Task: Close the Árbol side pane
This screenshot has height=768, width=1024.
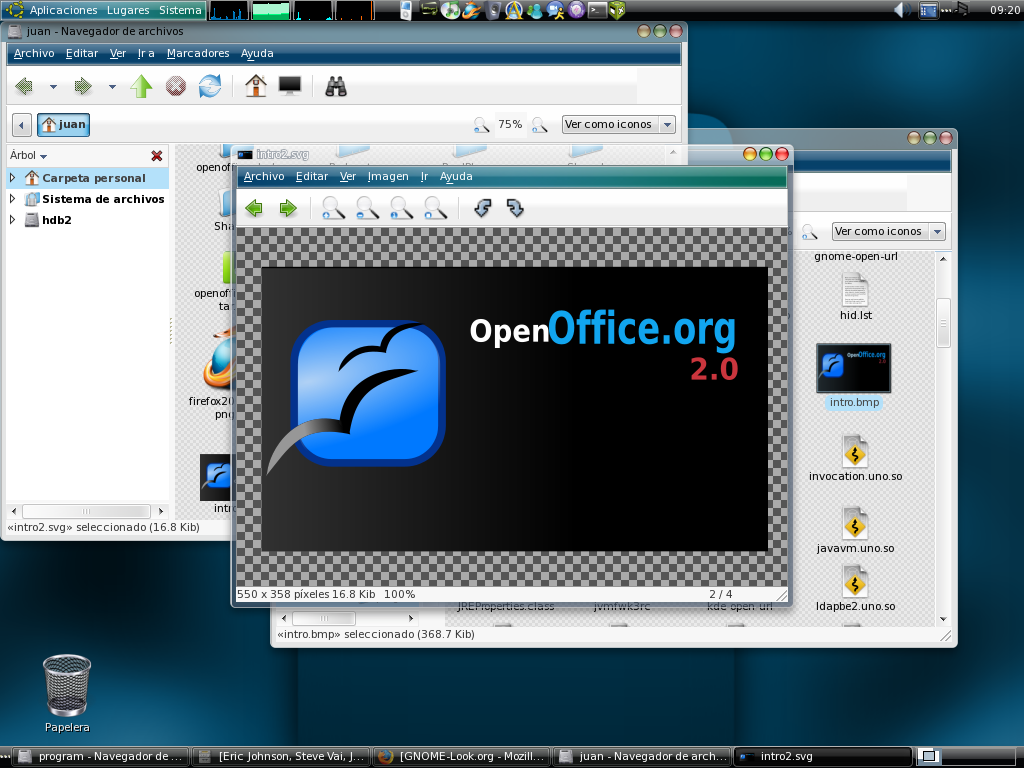Action: 157,155
